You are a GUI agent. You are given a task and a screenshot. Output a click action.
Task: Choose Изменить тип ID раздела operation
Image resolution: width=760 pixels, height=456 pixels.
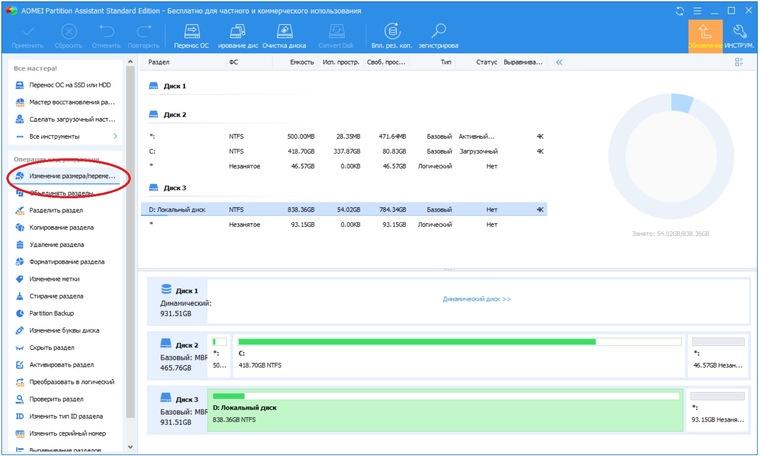[x=59, y=416]
